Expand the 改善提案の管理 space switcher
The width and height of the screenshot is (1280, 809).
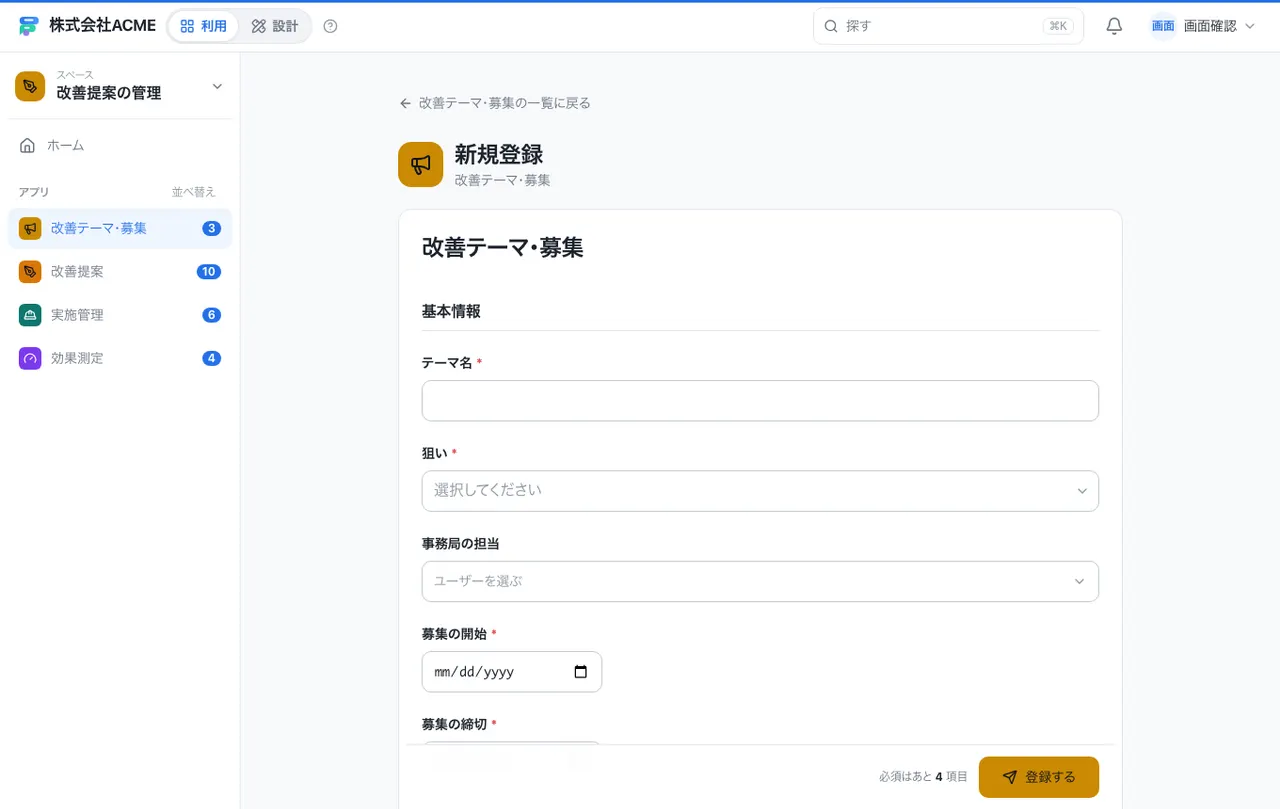click(x=120, y=86)
